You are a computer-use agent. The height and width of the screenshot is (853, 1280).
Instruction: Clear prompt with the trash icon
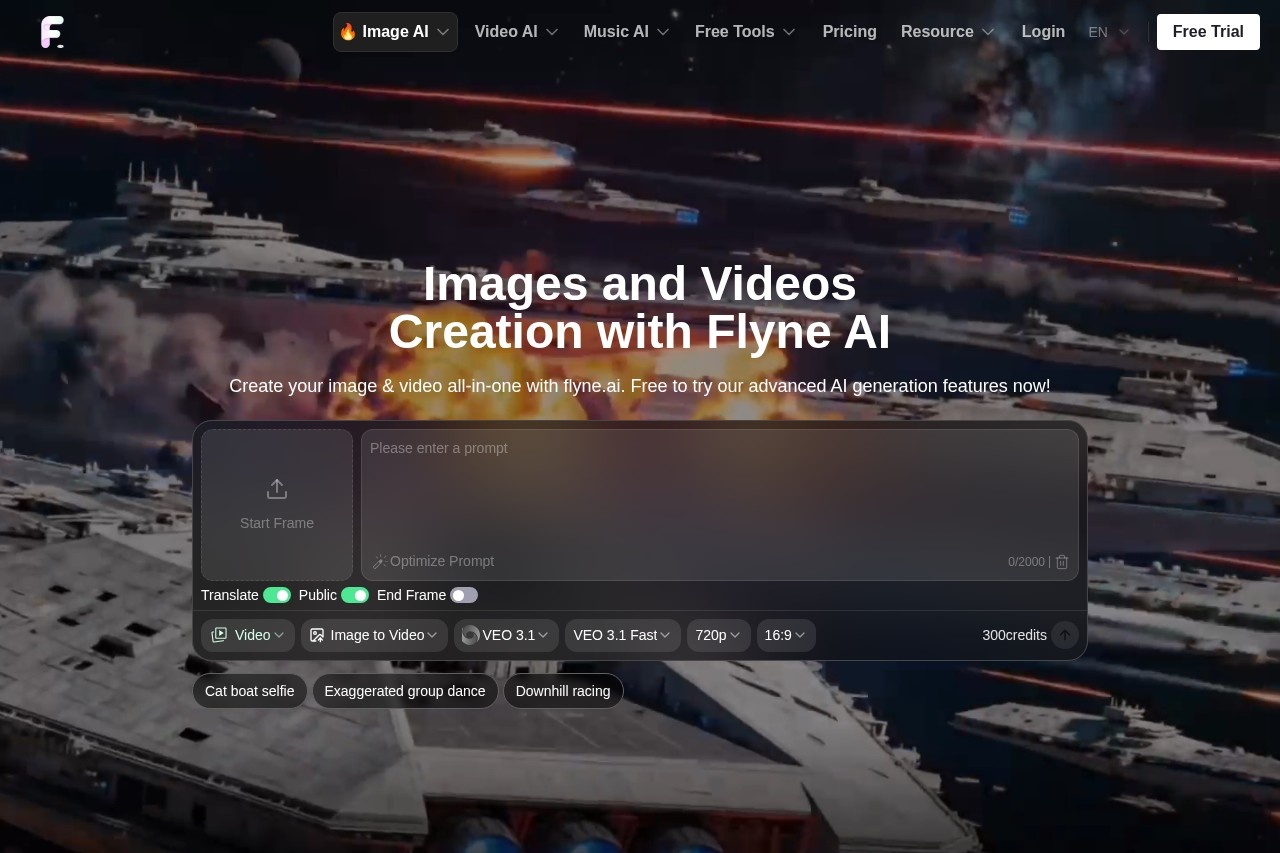tap(1062, 562)
